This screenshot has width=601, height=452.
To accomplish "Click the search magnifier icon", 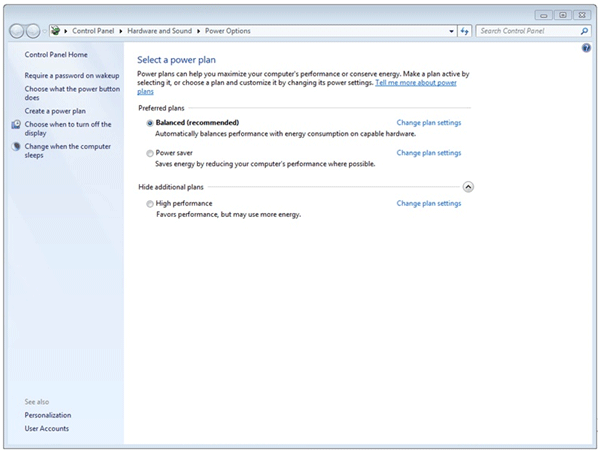I will click(584, 31).
